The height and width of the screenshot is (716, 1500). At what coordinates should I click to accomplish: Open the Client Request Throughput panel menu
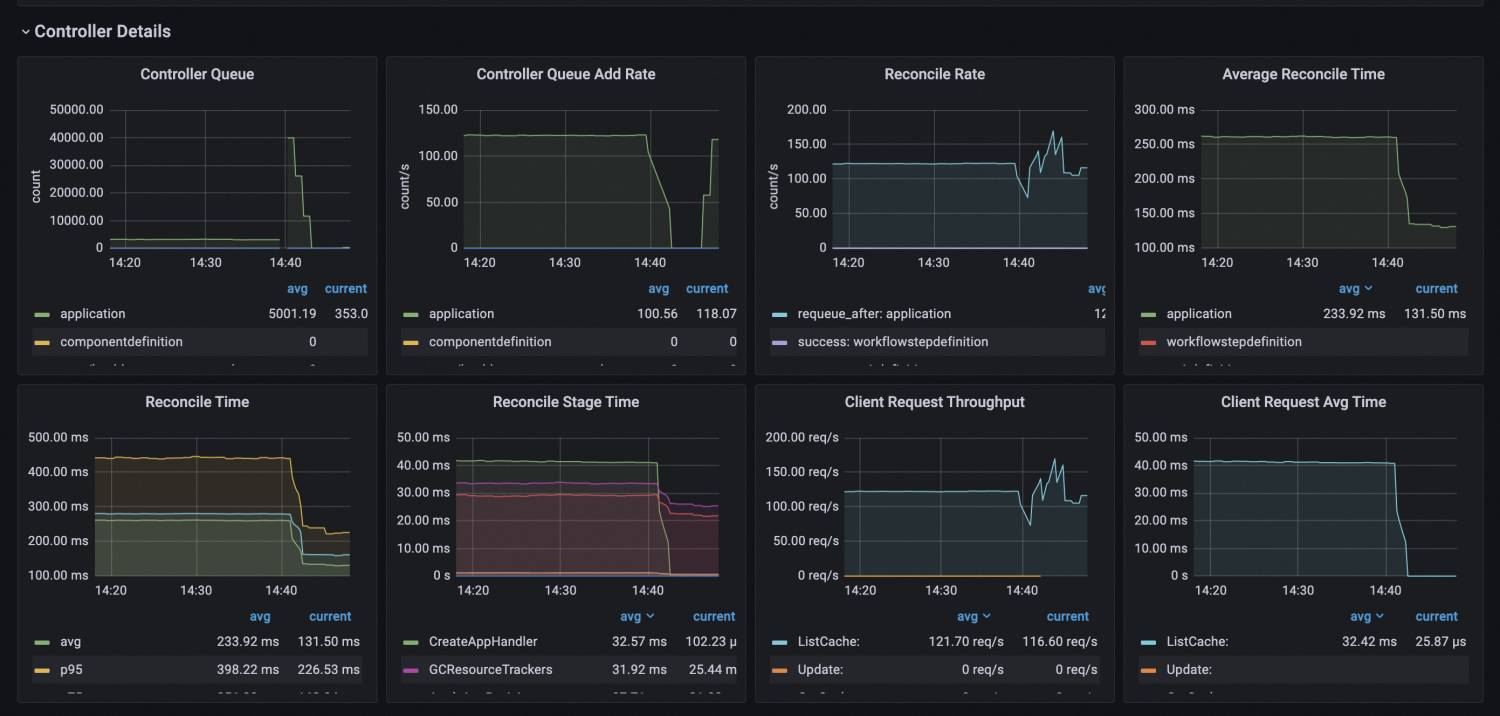click(934, 402)
